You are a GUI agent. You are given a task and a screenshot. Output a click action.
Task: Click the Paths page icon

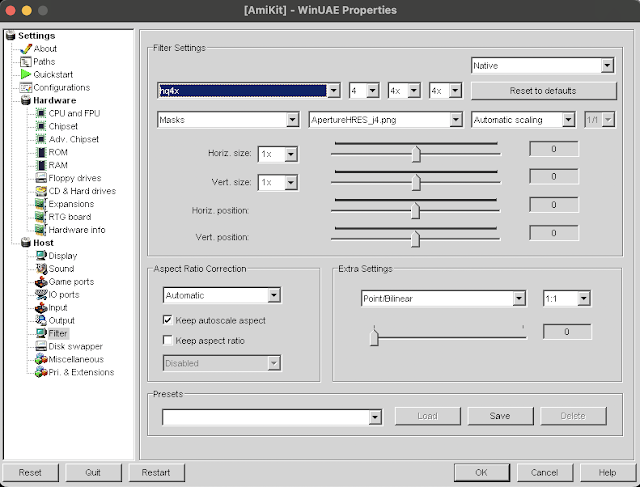pyautogui.click(x=25, y=62)
